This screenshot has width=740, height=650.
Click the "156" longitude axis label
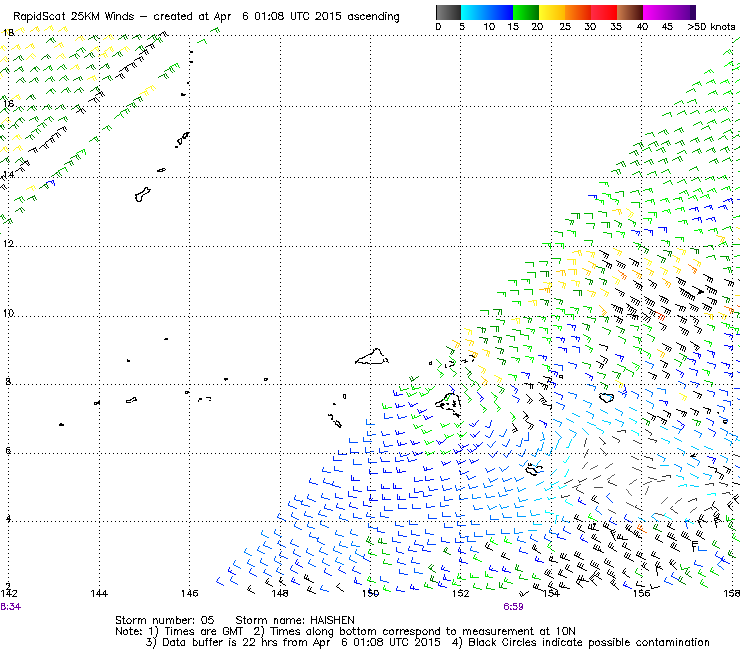pyautogui.click(x=641, y=593)
